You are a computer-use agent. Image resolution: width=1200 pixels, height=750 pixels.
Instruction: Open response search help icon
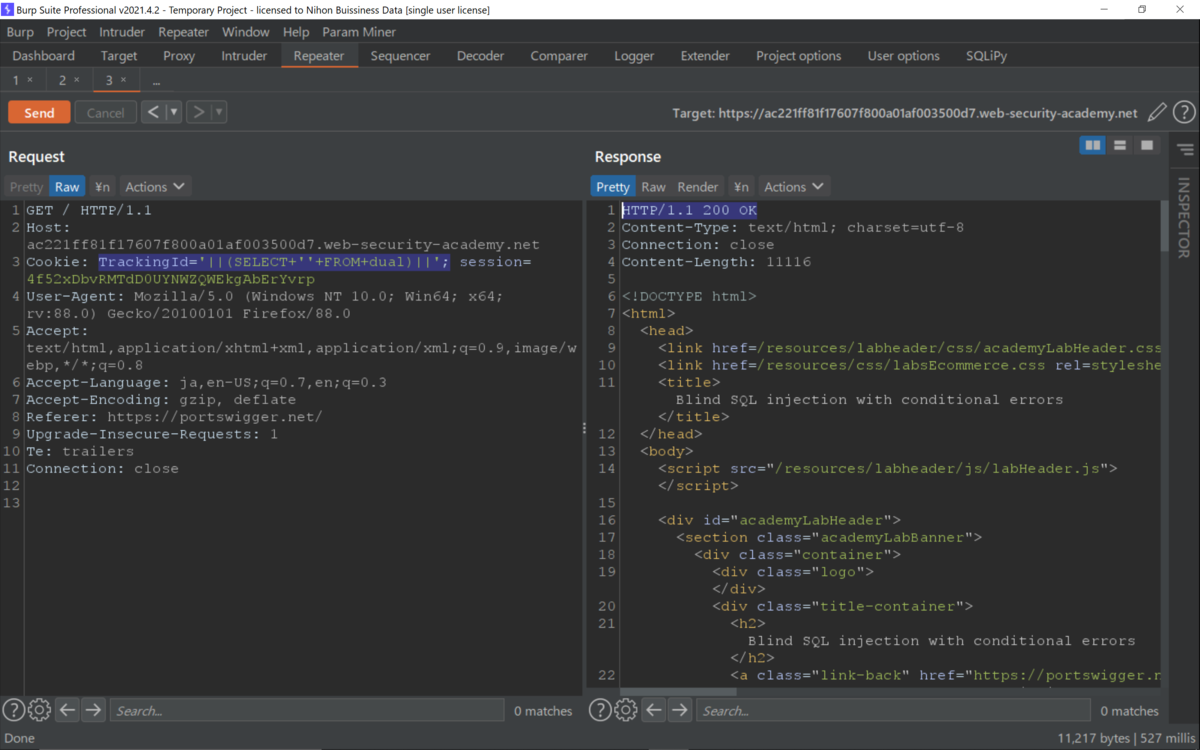(600, 710)
